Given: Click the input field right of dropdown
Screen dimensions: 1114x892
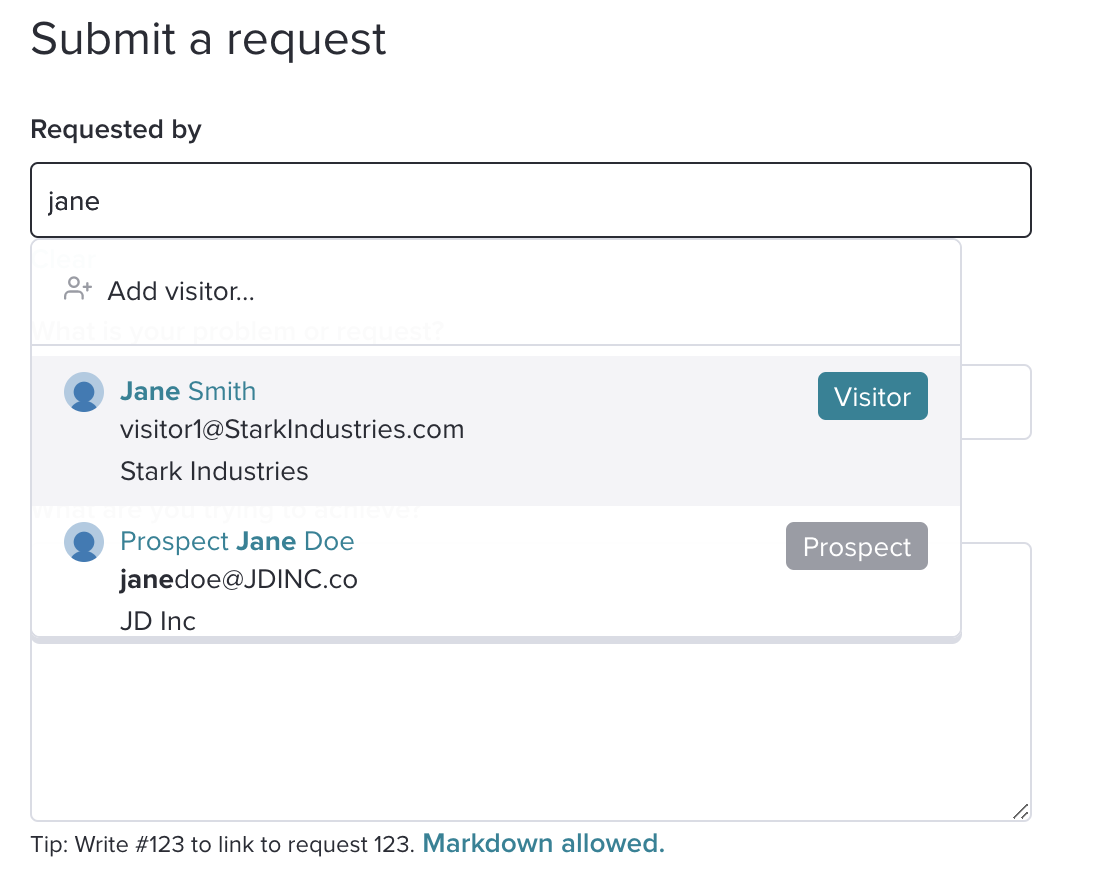Looking at the screenshot, I should click(996, 402).
